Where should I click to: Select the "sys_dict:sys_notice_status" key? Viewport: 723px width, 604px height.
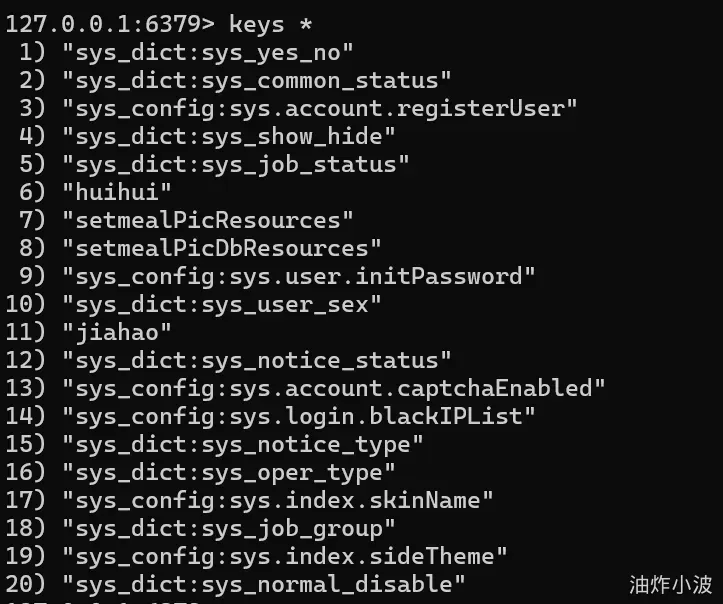(257, 359)
